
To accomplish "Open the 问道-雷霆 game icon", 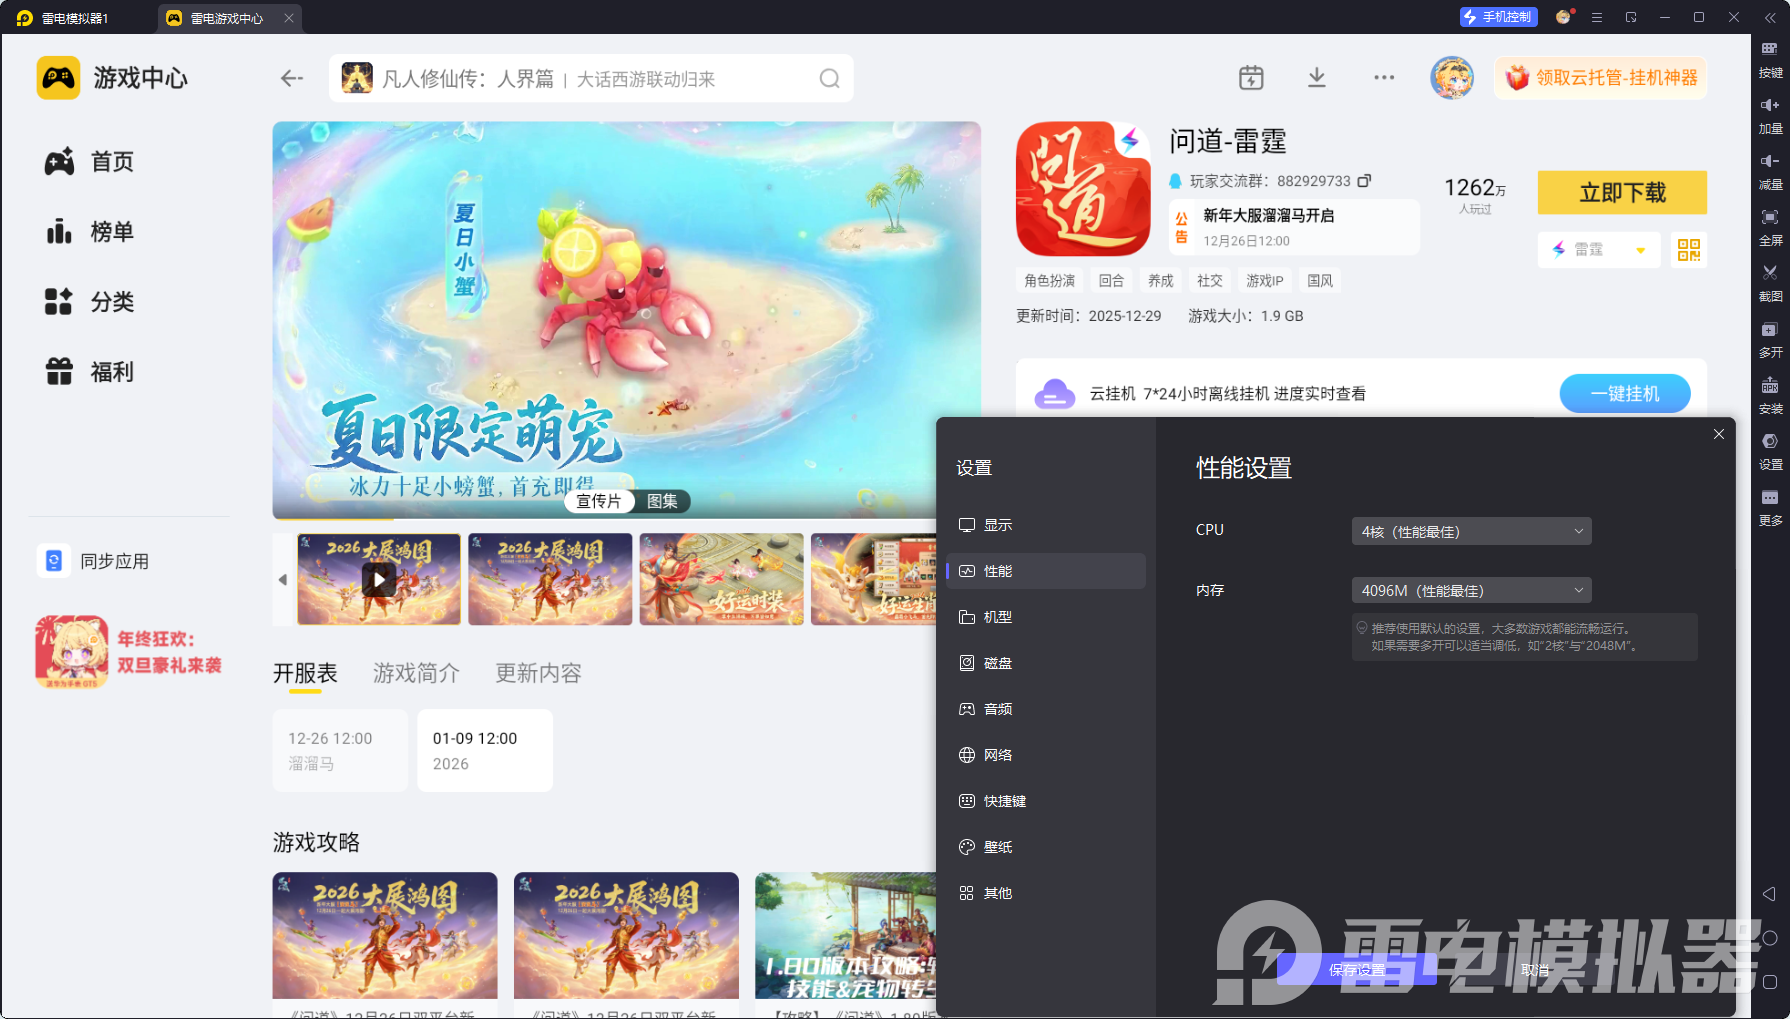I will pyautogui.click(x=1083, y=189).
